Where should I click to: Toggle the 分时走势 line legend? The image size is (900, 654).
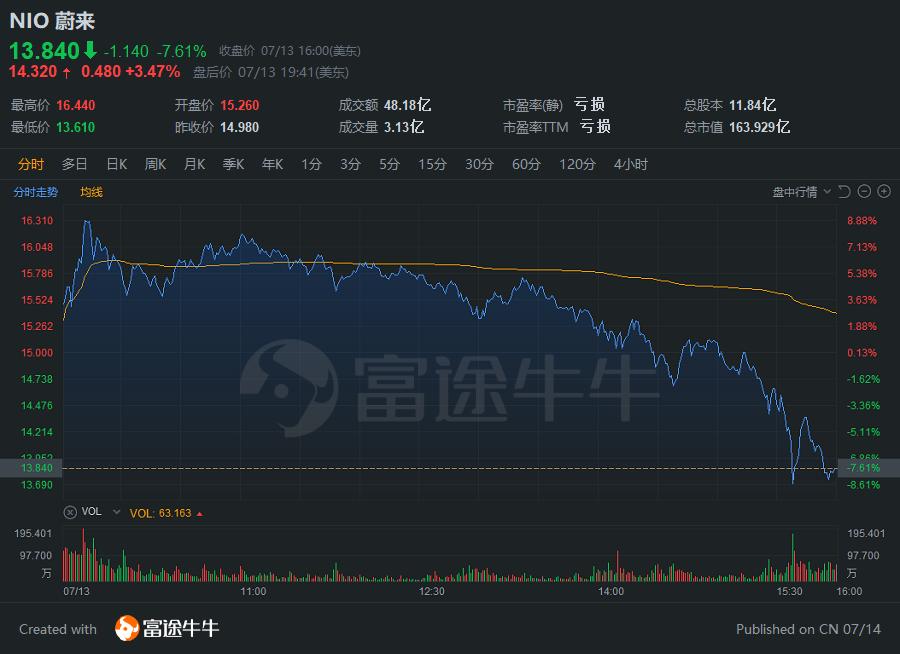click(x=36, y=192)
